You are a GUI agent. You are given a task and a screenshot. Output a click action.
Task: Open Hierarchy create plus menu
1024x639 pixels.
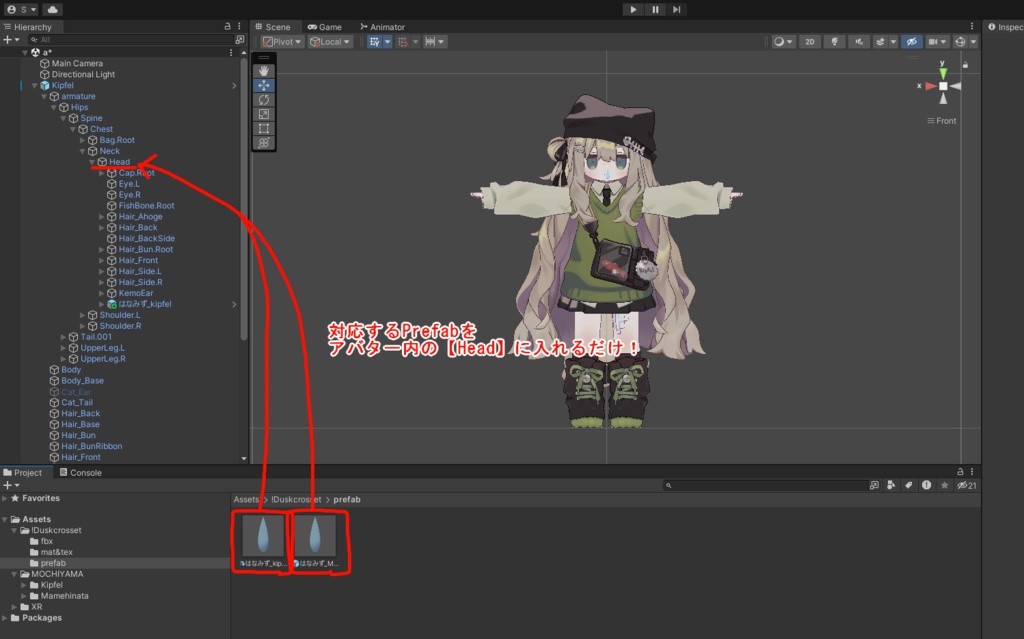[11, 40]
